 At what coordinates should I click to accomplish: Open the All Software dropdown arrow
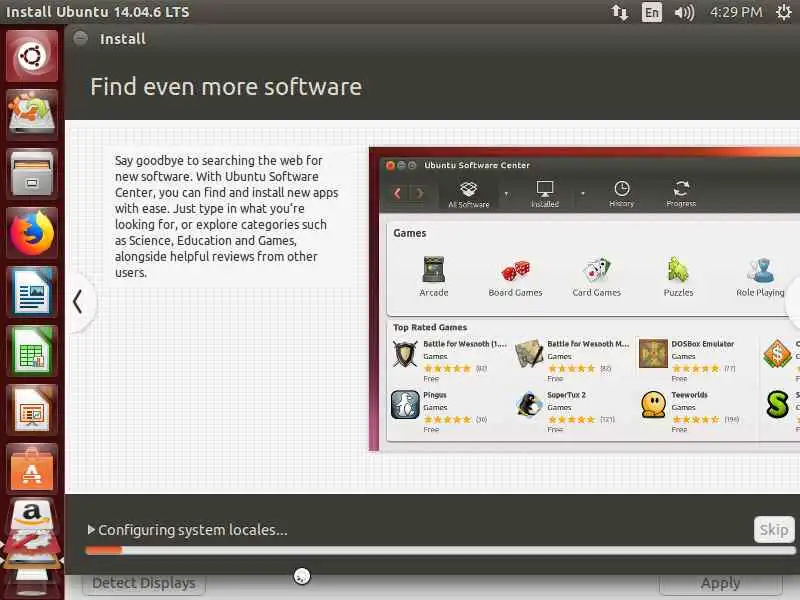coord(506,194)
